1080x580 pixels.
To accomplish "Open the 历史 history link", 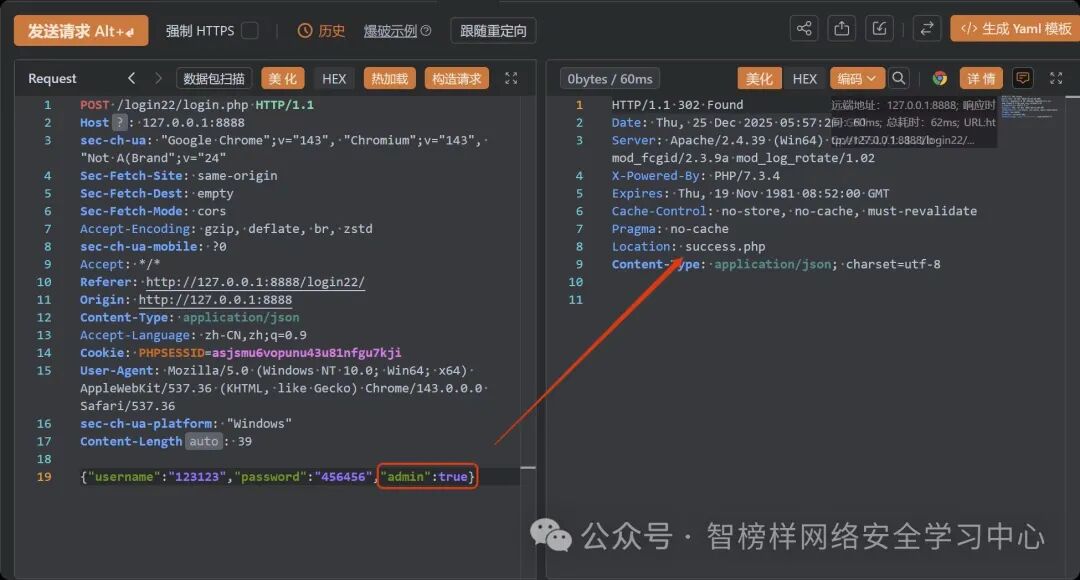I will (x=321, y=31).
